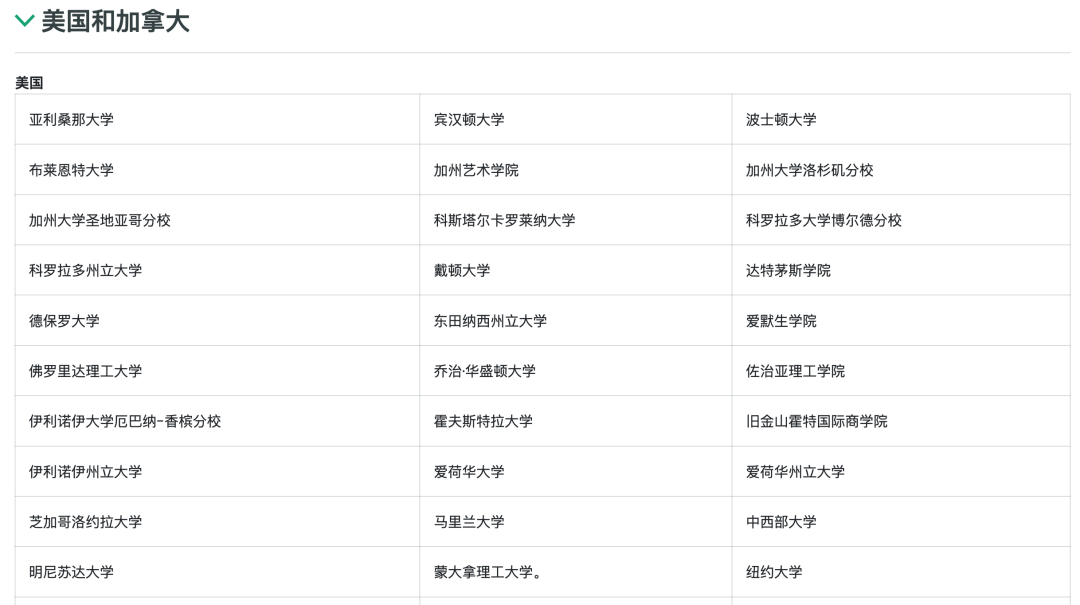This screenshot has width=1080, height=605.
Task: Click on 科斯塔尔卡罗莱纳大学
Action: coord(504,220)
